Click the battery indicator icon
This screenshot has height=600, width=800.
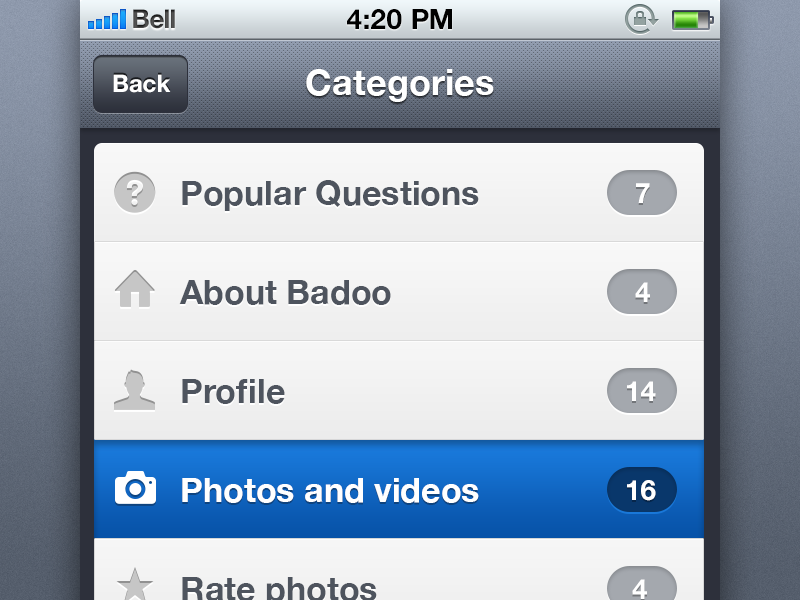[x=692, y=19]
